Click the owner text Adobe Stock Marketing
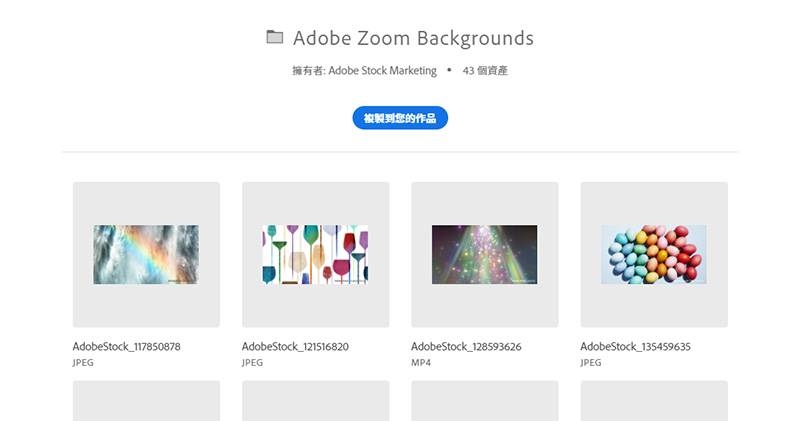 point(383,70)
